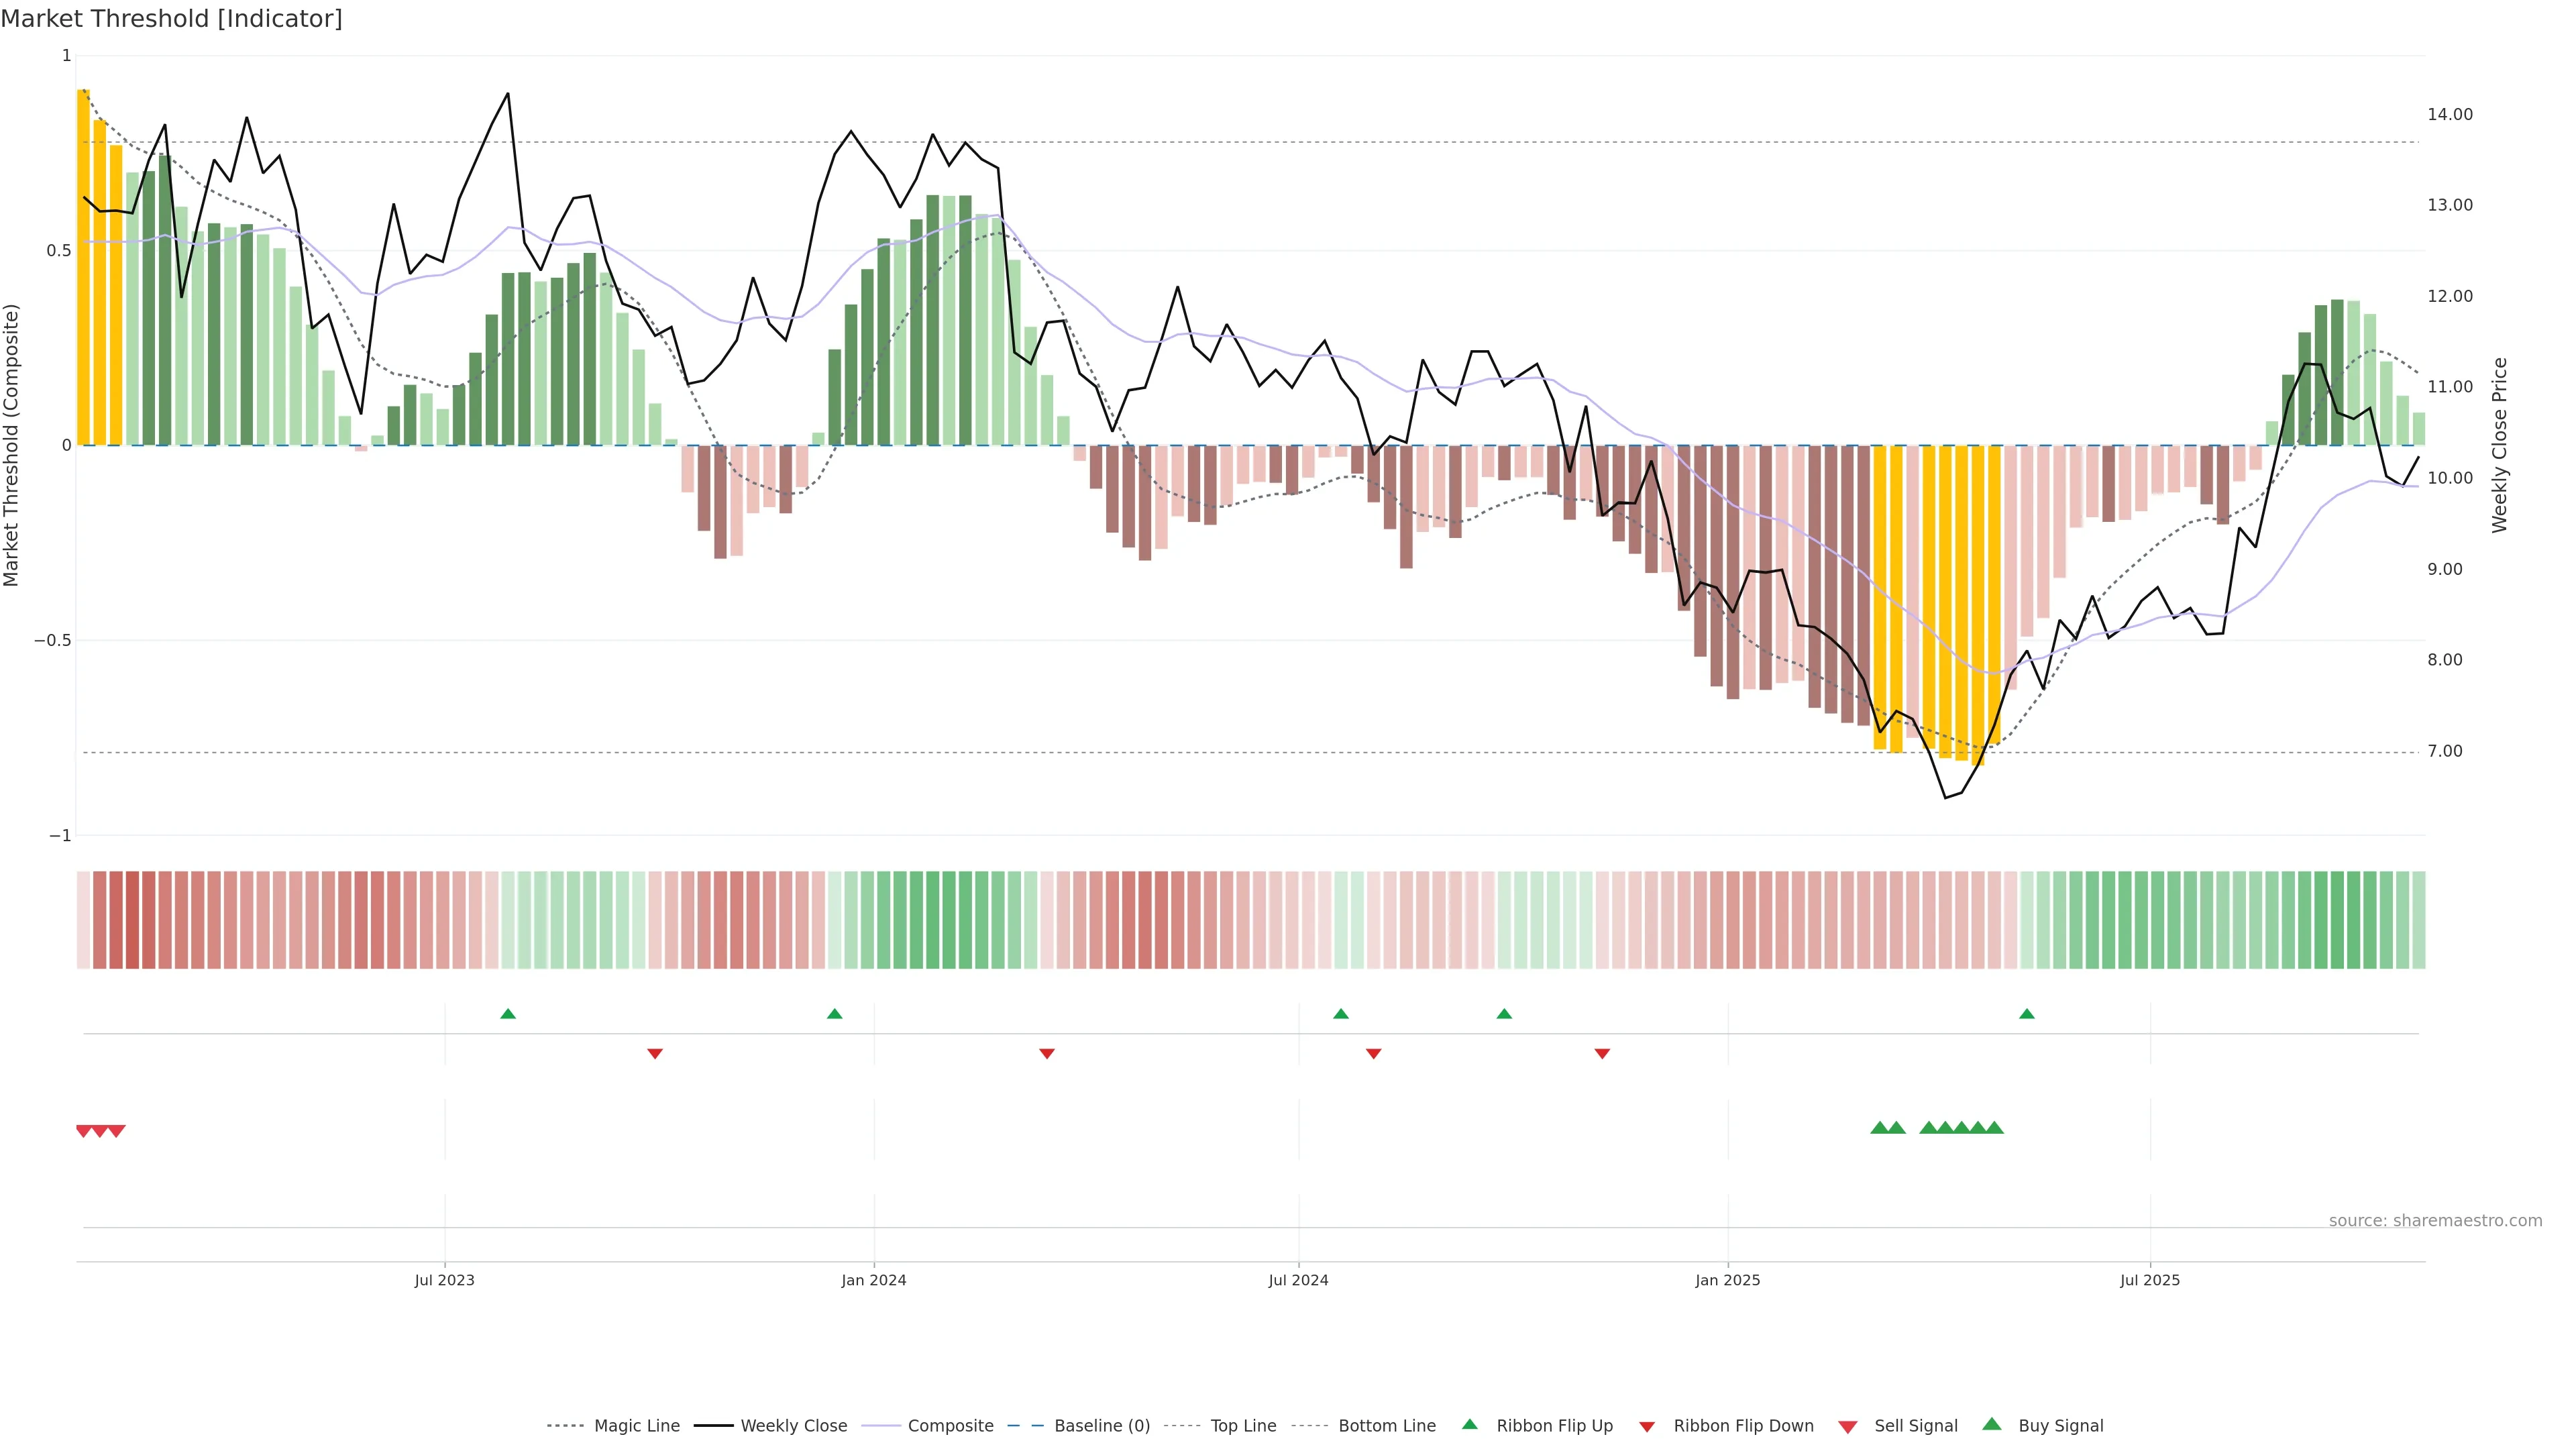Toggle Composite legend entry
Screen dimensions: 2576x1449
coord(950,1426)
